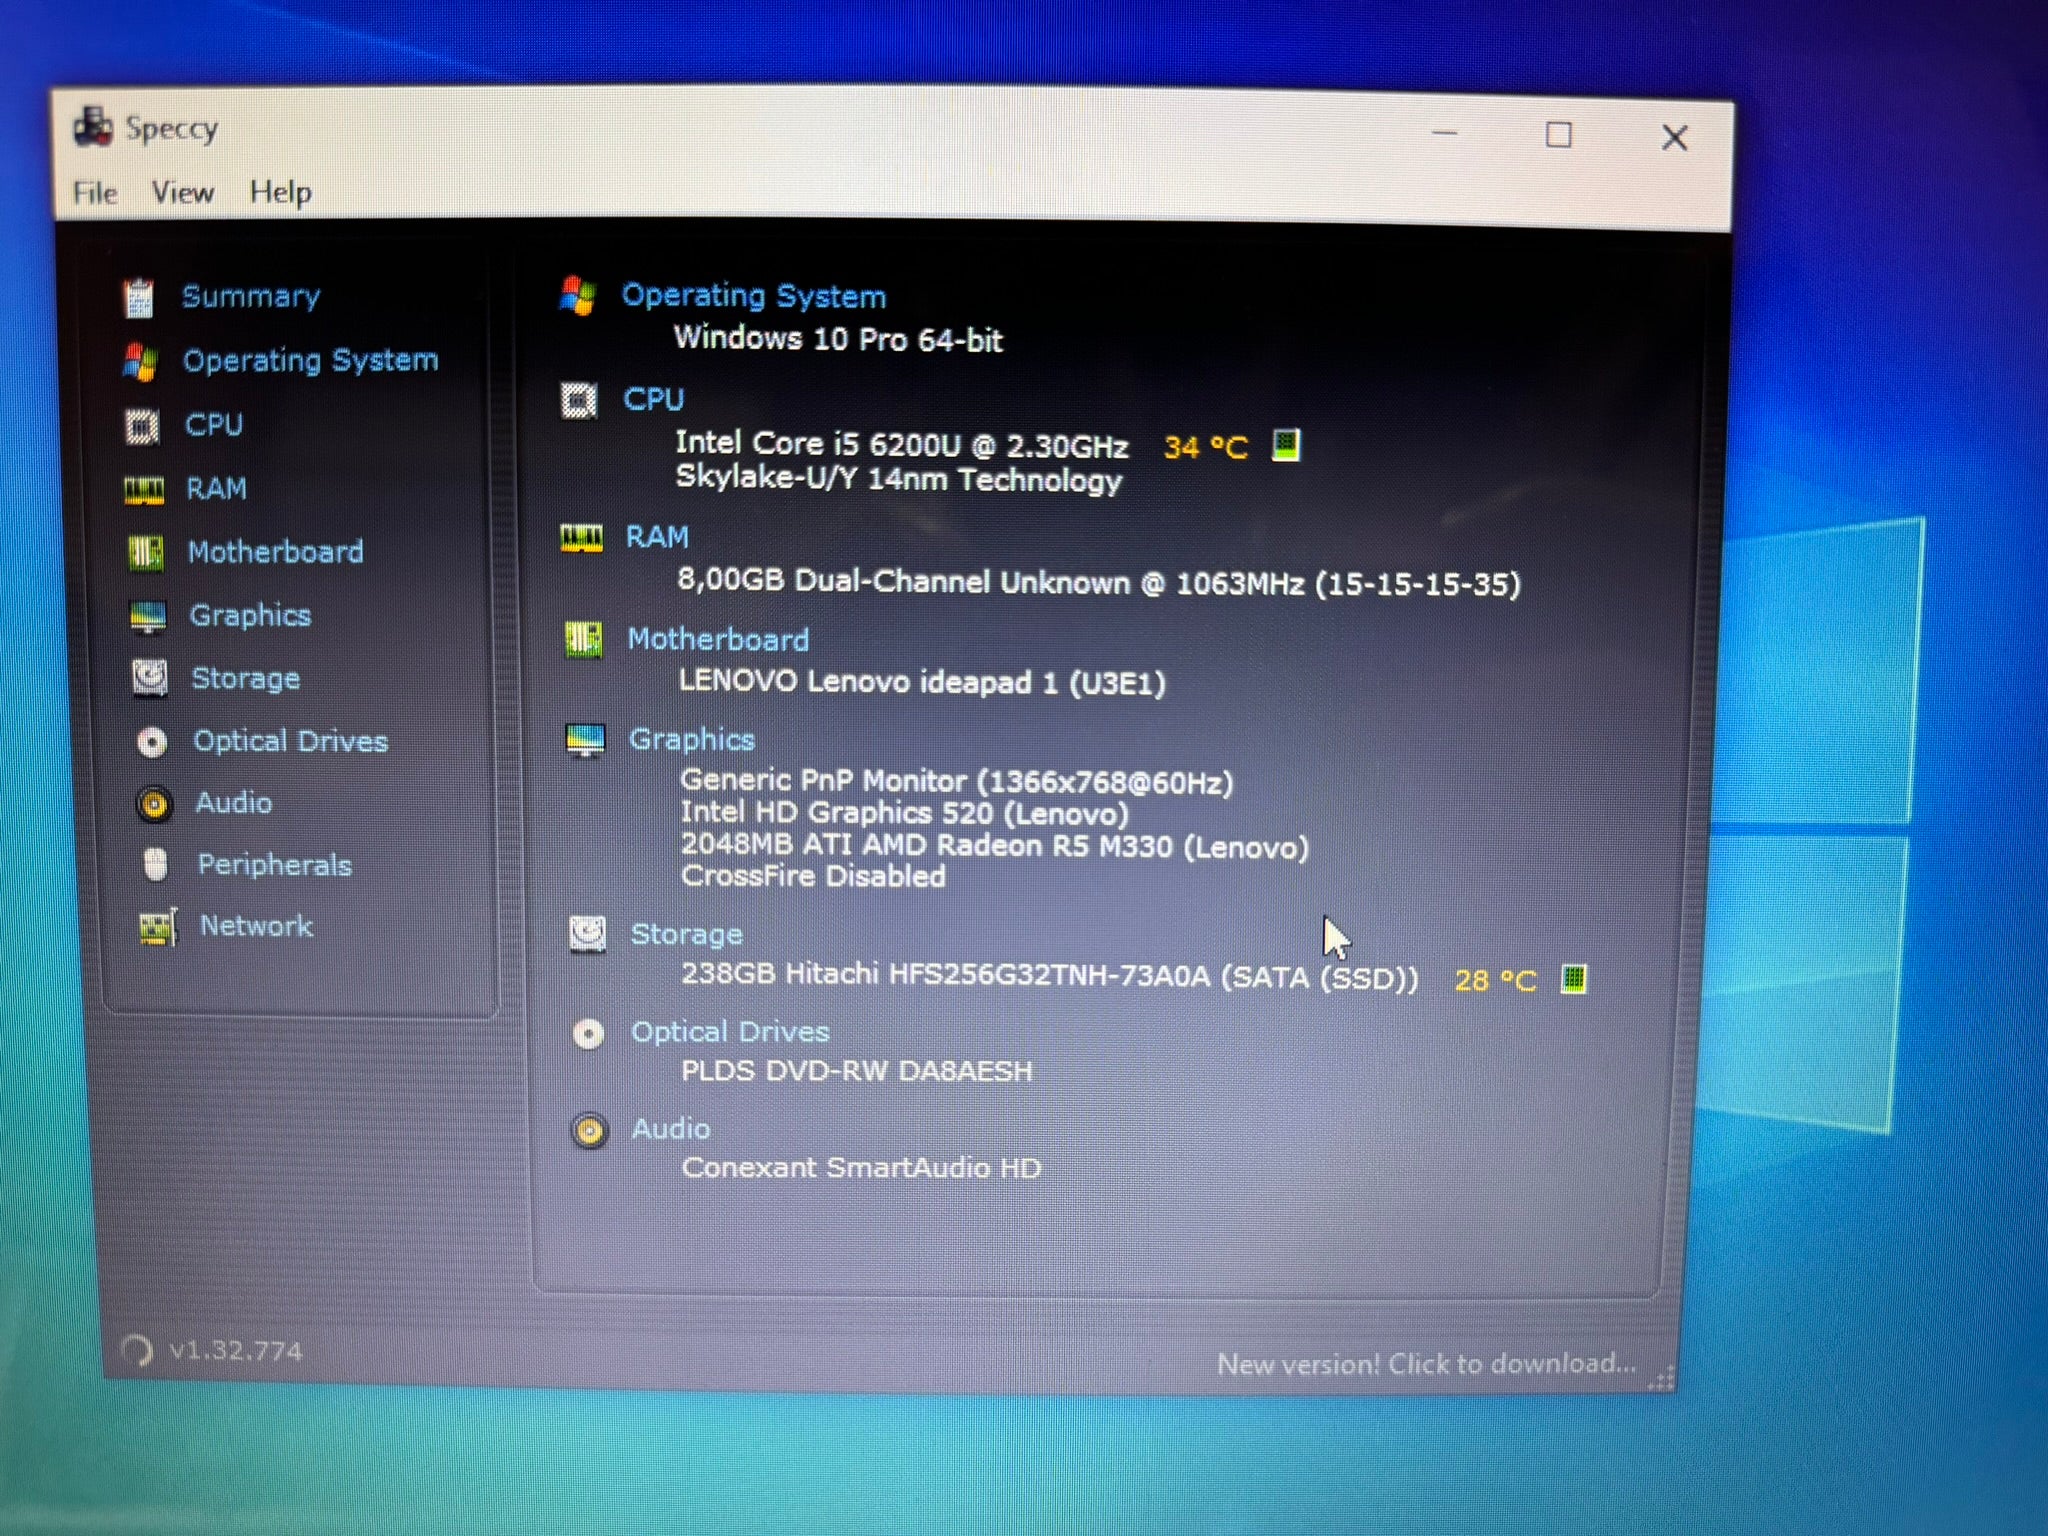The width and height of the screenshot is (2048, 1536).
Task: Click the Operating System flag icon in sidebar
Action: pos(140,362)
